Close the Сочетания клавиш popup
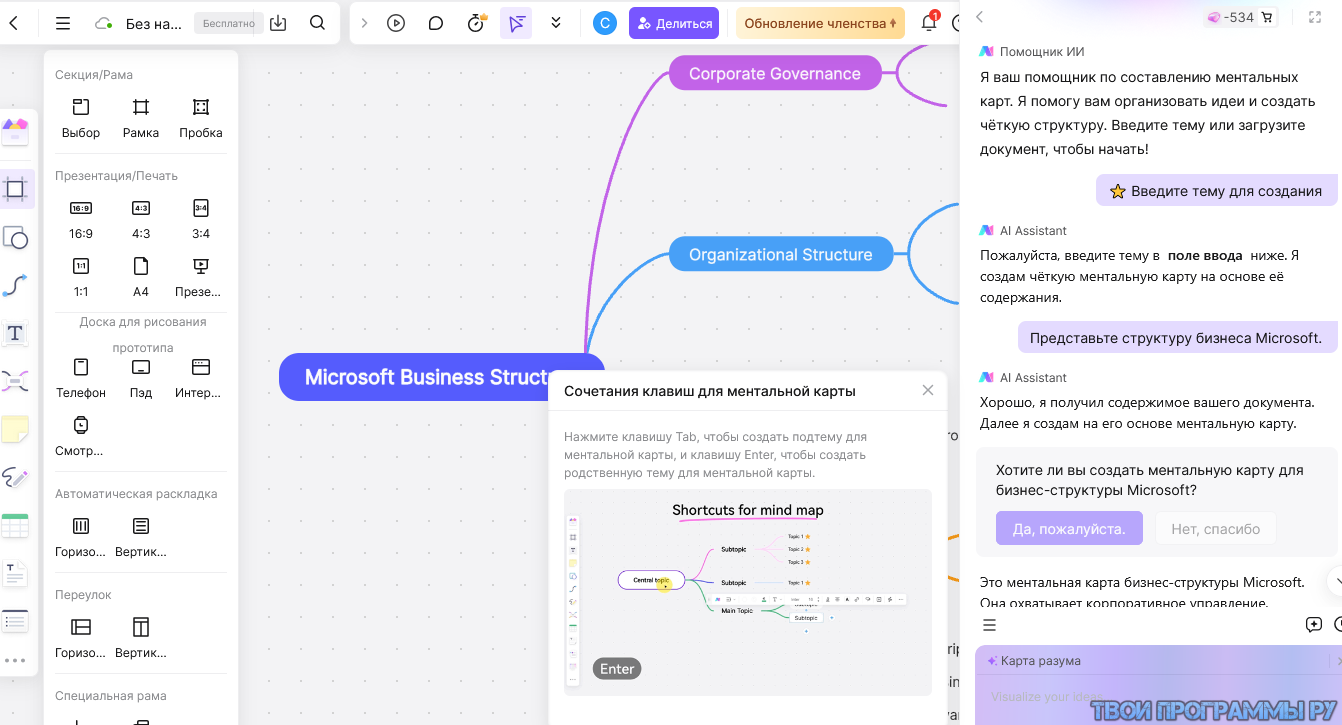This screenshot has height=725, width=1342. [x=927, y=390]
